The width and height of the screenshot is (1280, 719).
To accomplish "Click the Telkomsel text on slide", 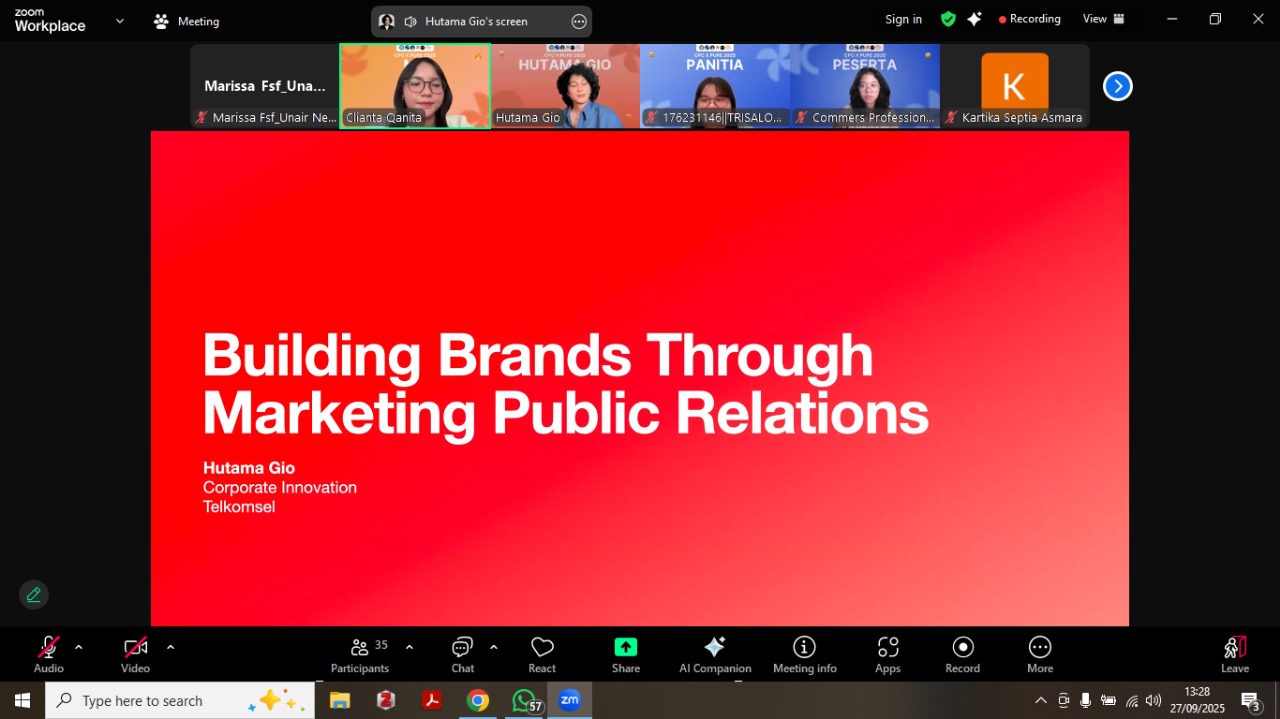I will coord(239,507).
